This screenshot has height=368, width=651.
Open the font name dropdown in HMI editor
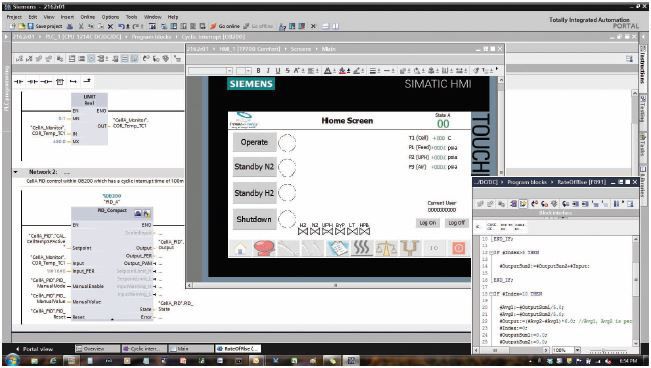(229, 71)
